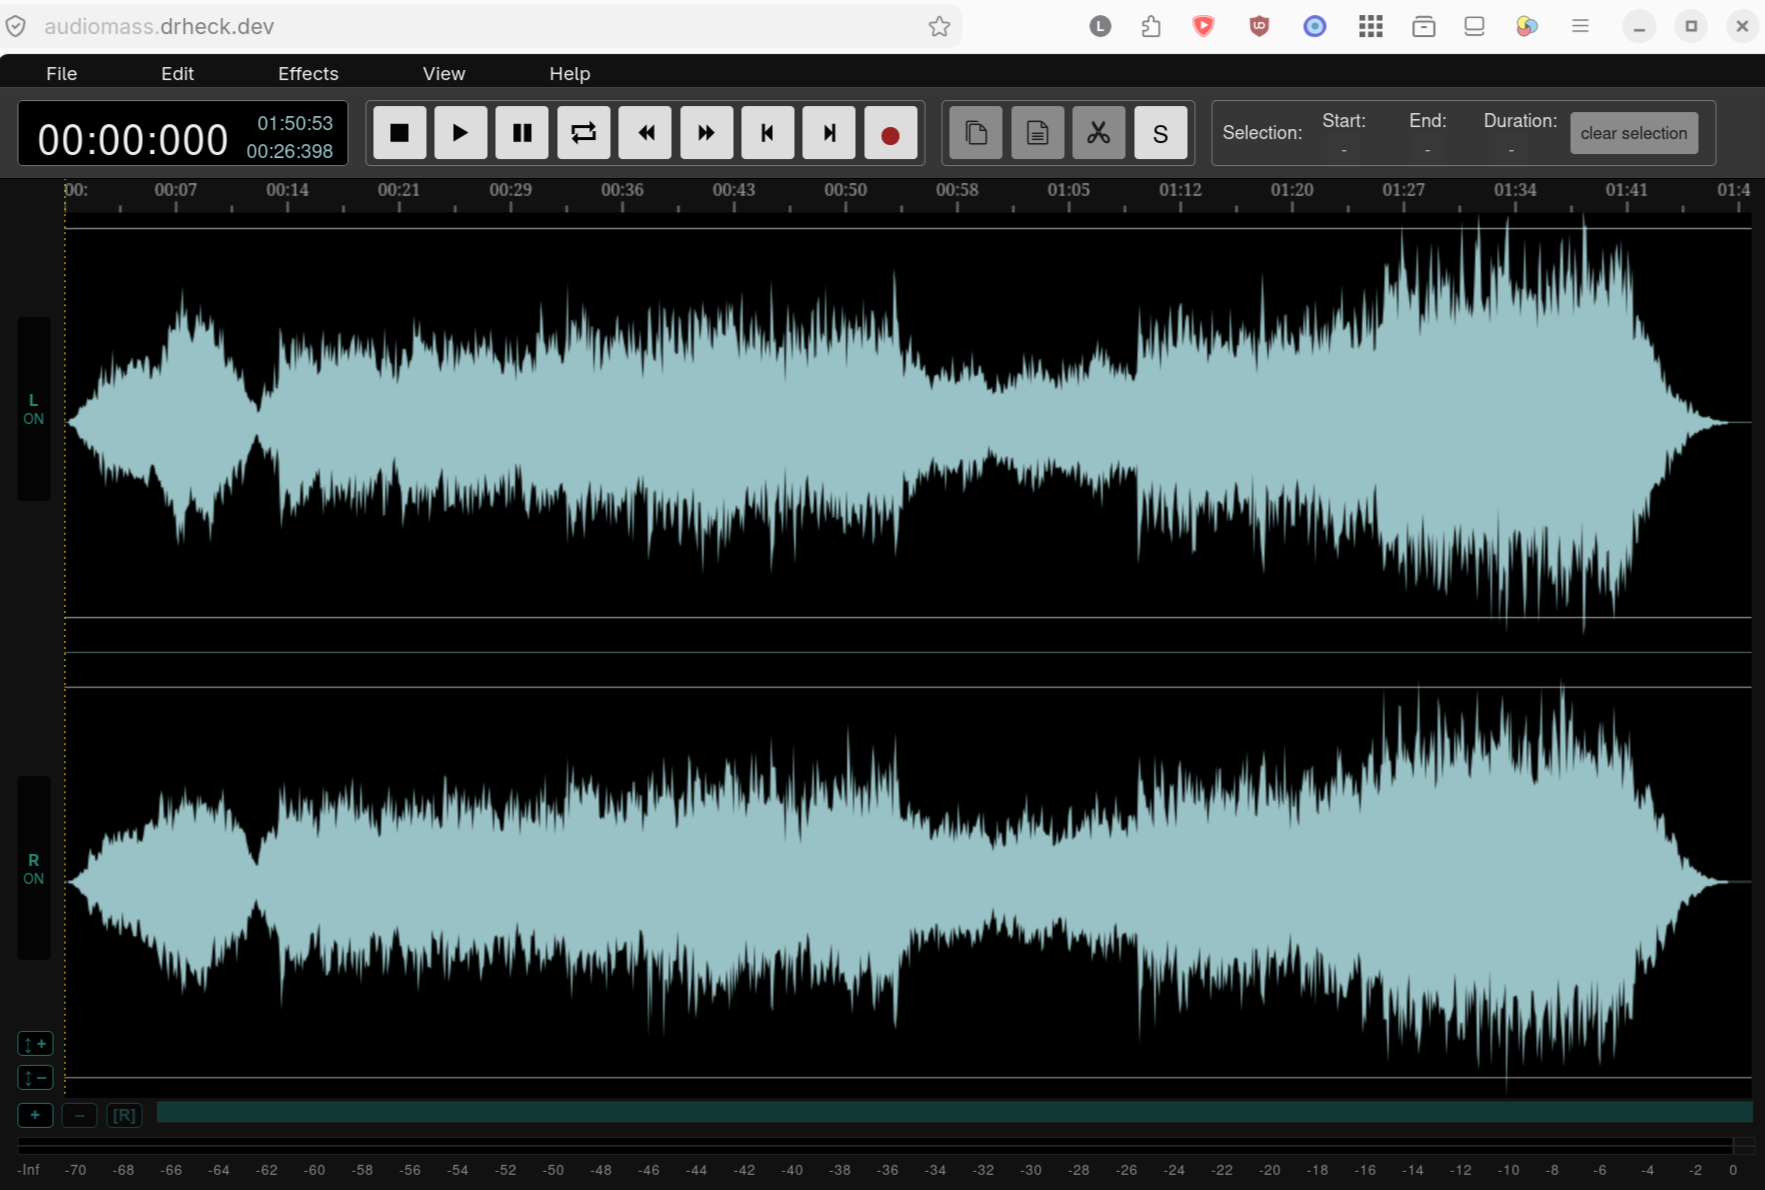The image size is (1765, 1190).
Task: Bookmark this page with star icon
Action: (x=939, y=26)
